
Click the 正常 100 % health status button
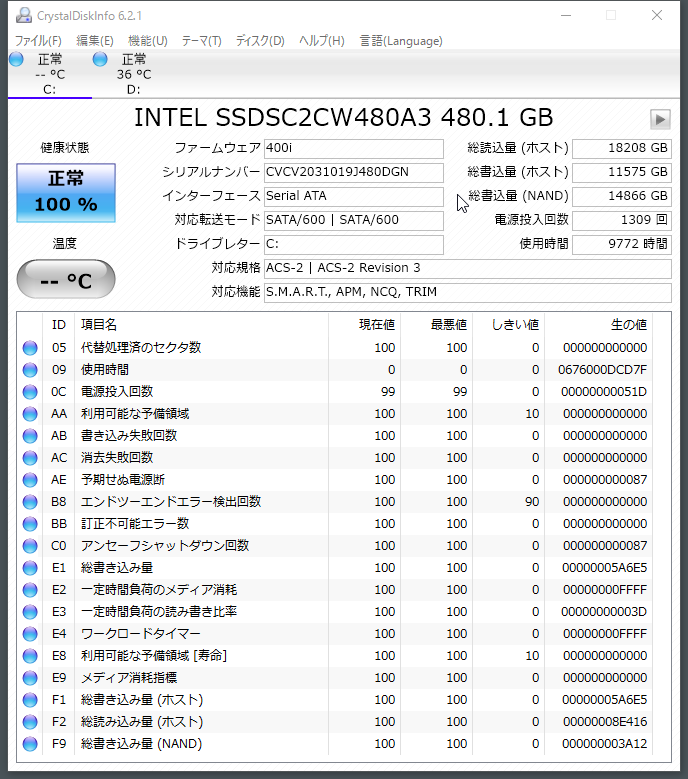(66, 193)
